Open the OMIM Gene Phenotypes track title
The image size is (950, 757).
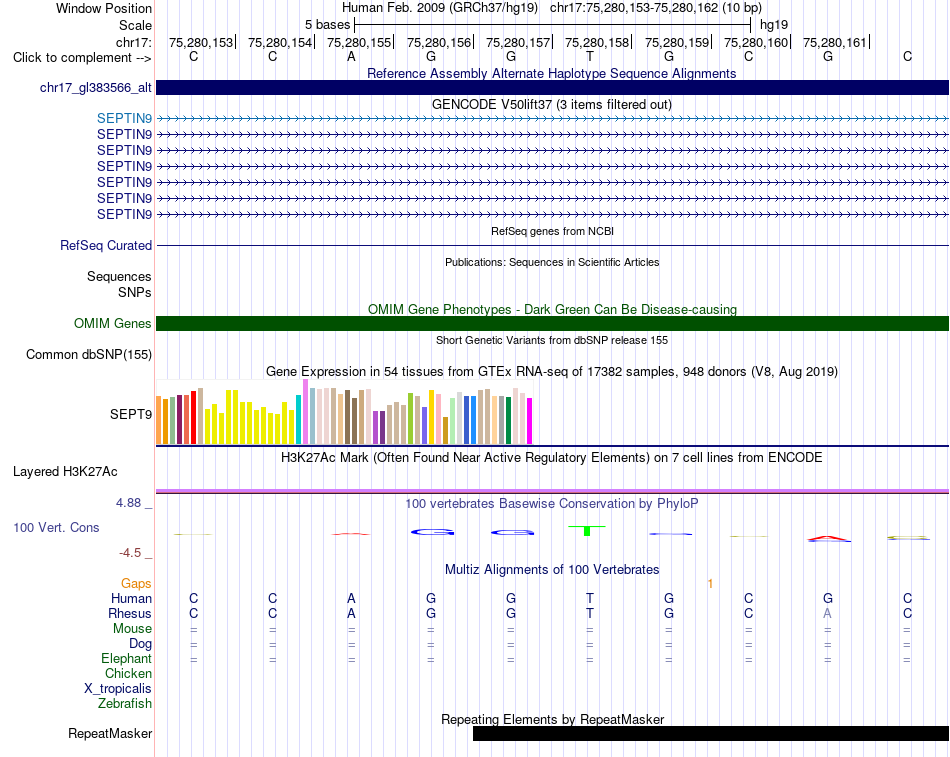click(552, 309)
